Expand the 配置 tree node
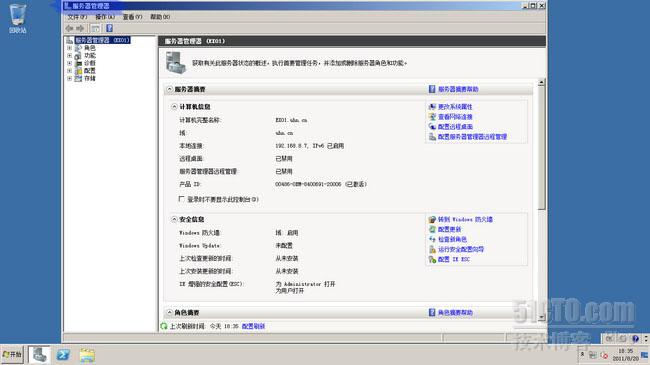The image size is (650, 365). click(69, 71)
